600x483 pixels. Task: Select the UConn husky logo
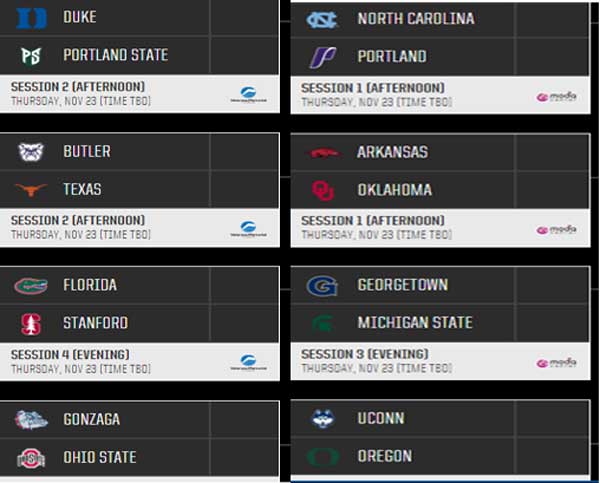(x=323, y=418)
